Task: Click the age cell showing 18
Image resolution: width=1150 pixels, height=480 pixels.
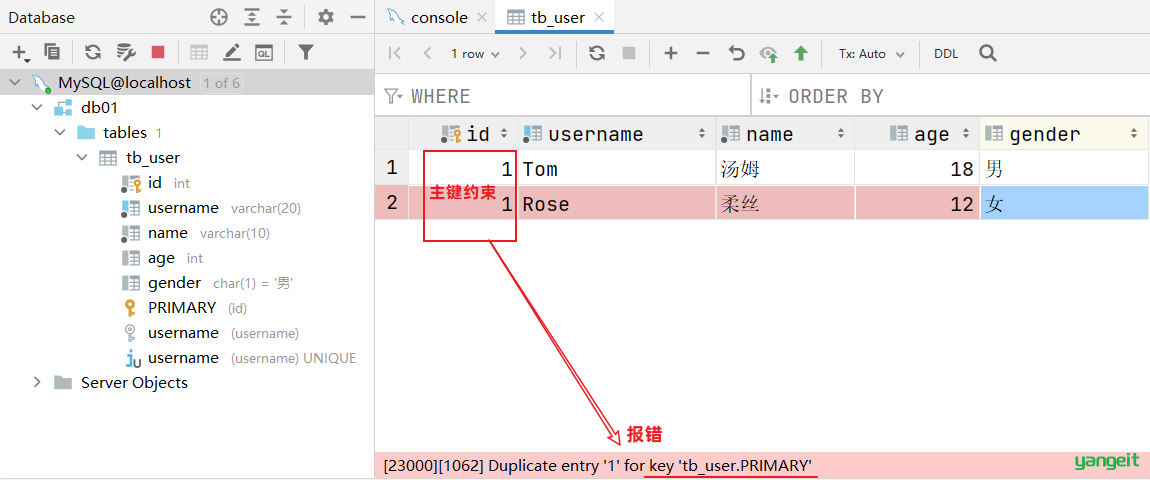Action: [x=917, y=169]
